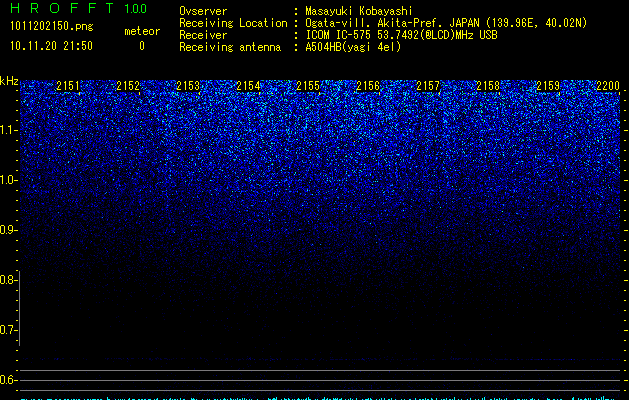Screen dimensions: 629x400
Task: Click the 2155 time marker
Action: click(308, 86)
